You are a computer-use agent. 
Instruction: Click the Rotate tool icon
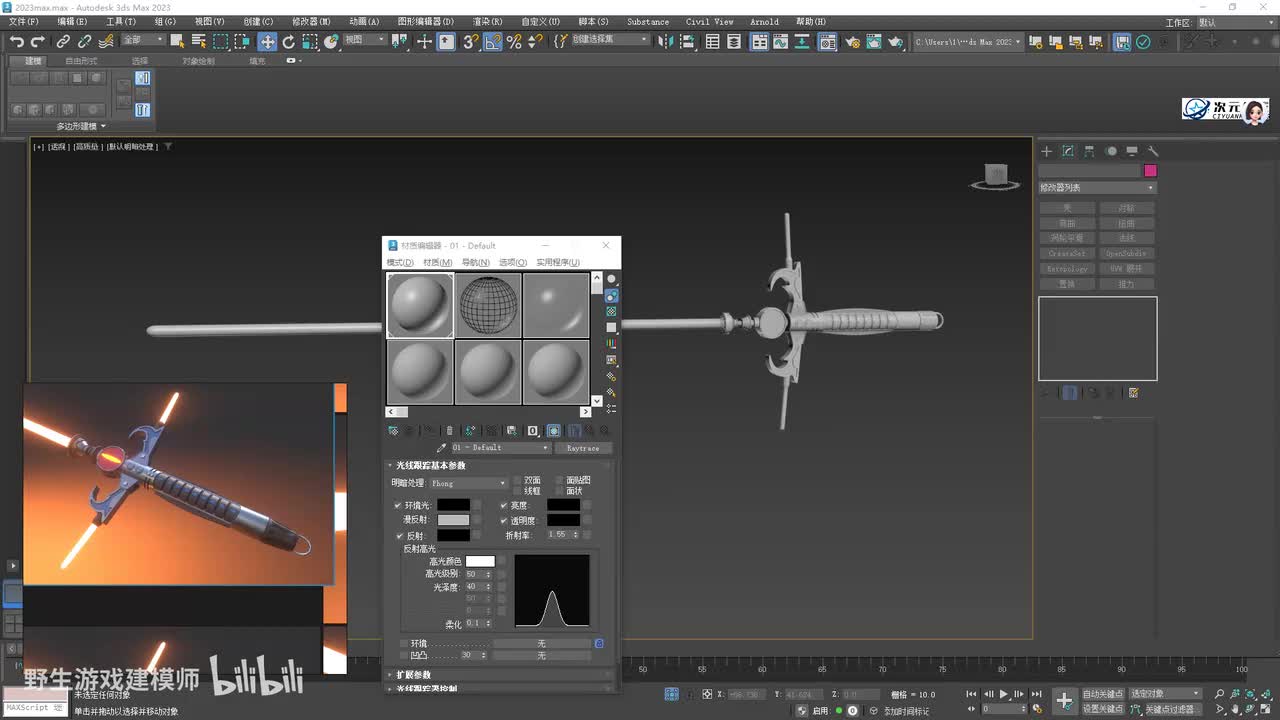click(289, 41)
